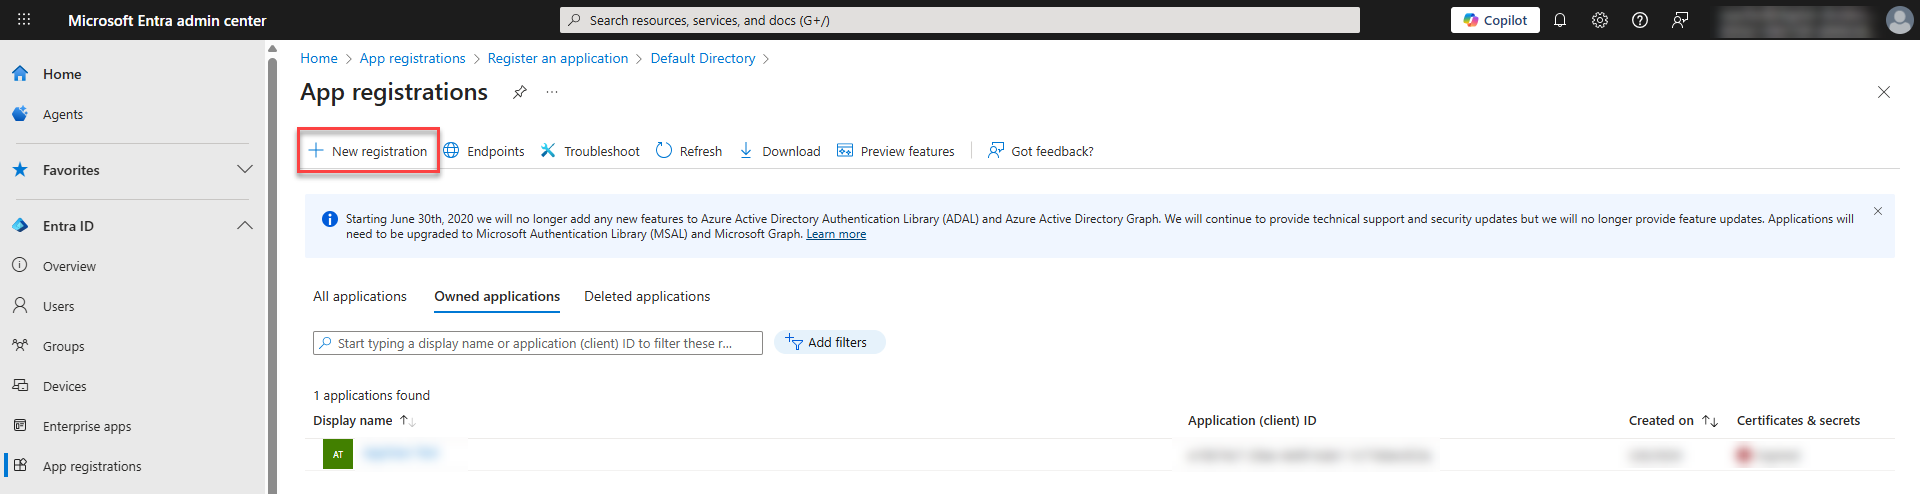
Task: Open the help question mark icon
Action: tap(1640, 20)
